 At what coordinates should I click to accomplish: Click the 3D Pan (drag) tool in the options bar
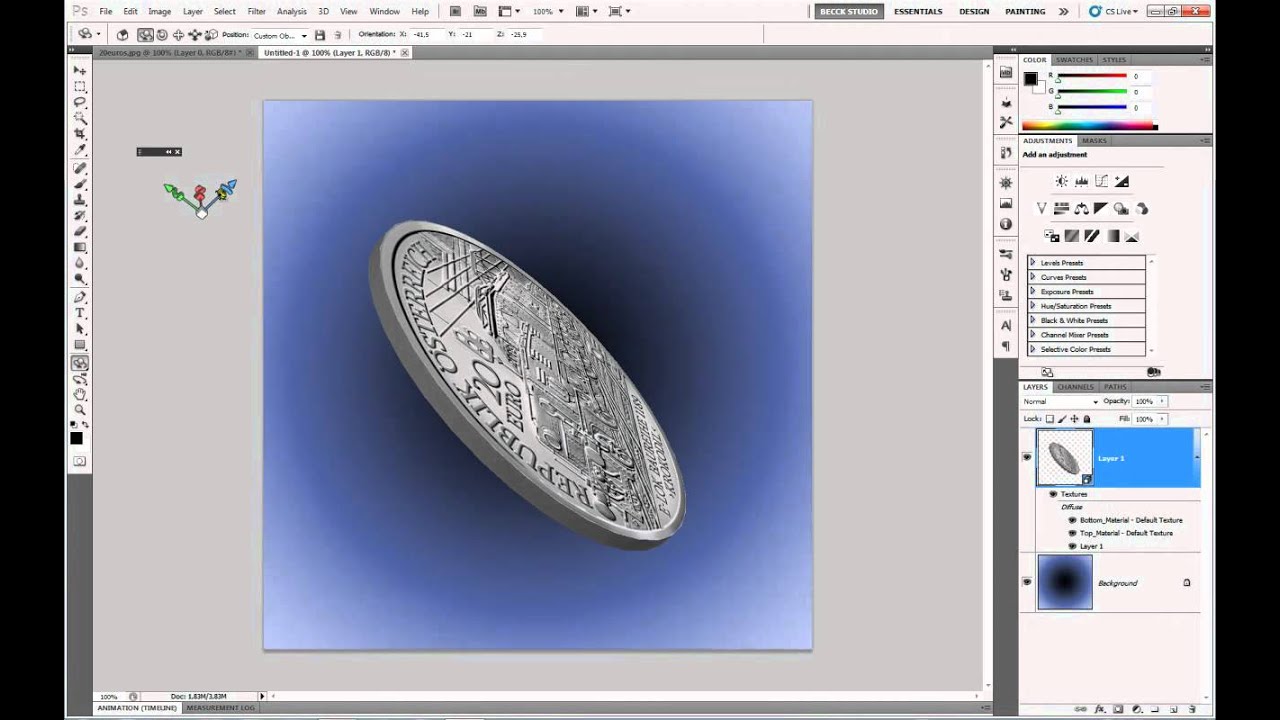pyautogui.click(x=178, y=34)
